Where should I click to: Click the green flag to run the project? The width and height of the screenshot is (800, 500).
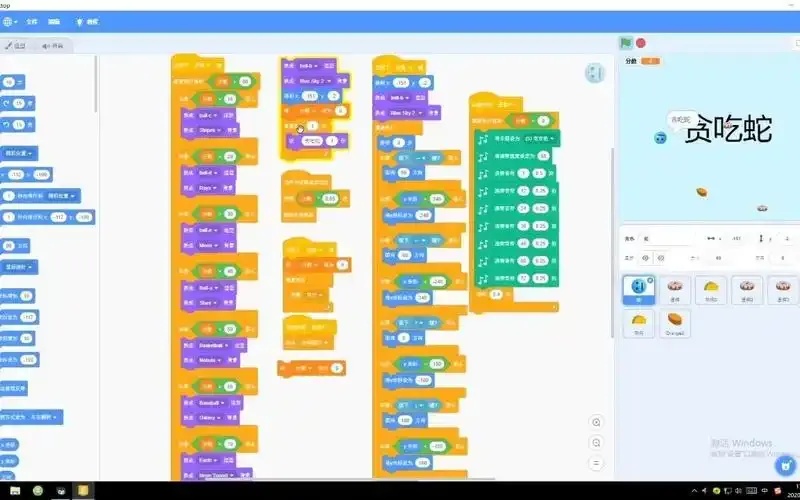pos(626,43)
